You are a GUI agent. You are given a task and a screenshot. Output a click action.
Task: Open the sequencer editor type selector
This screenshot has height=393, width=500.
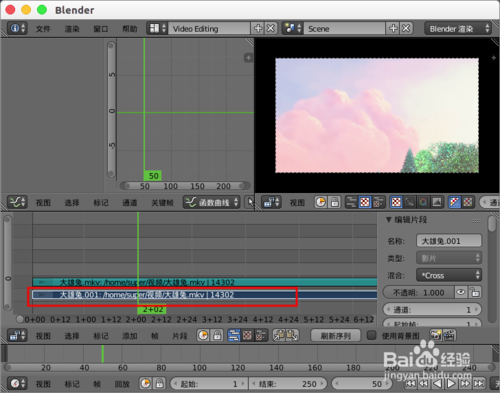click(17, 335)
